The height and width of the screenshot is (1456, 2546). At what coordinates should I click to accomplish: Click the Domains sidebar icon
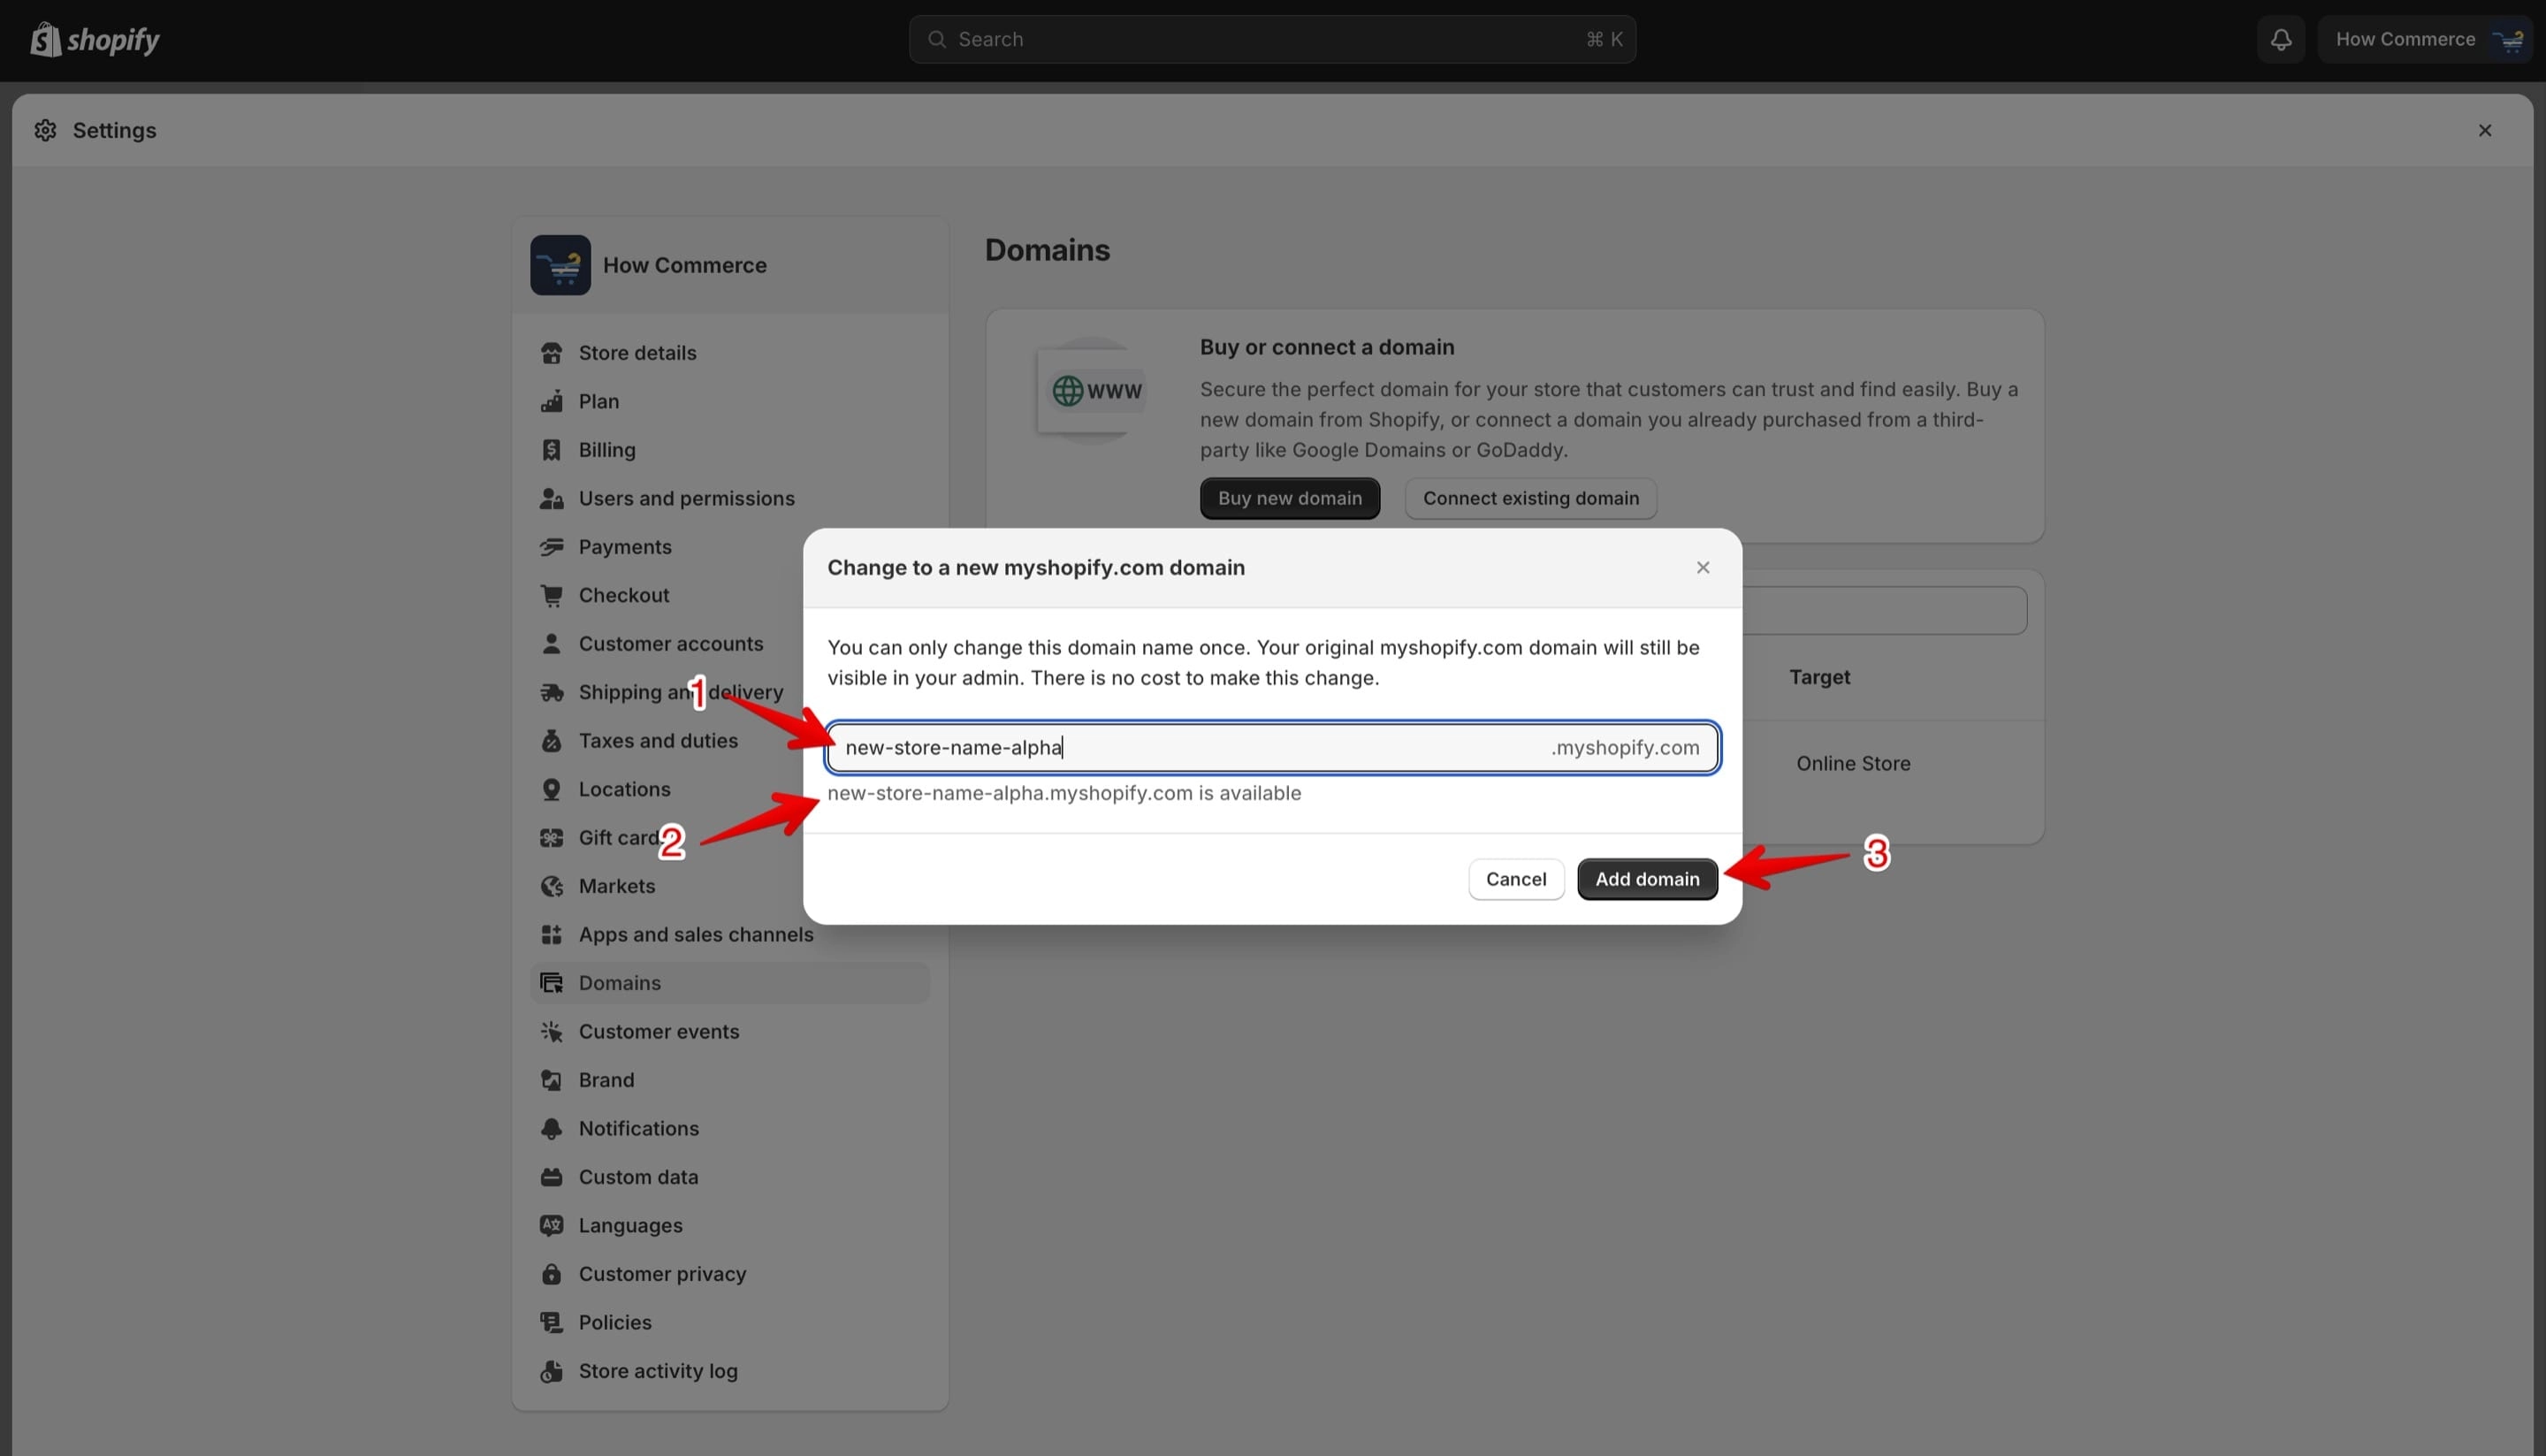tap(551, 983)
